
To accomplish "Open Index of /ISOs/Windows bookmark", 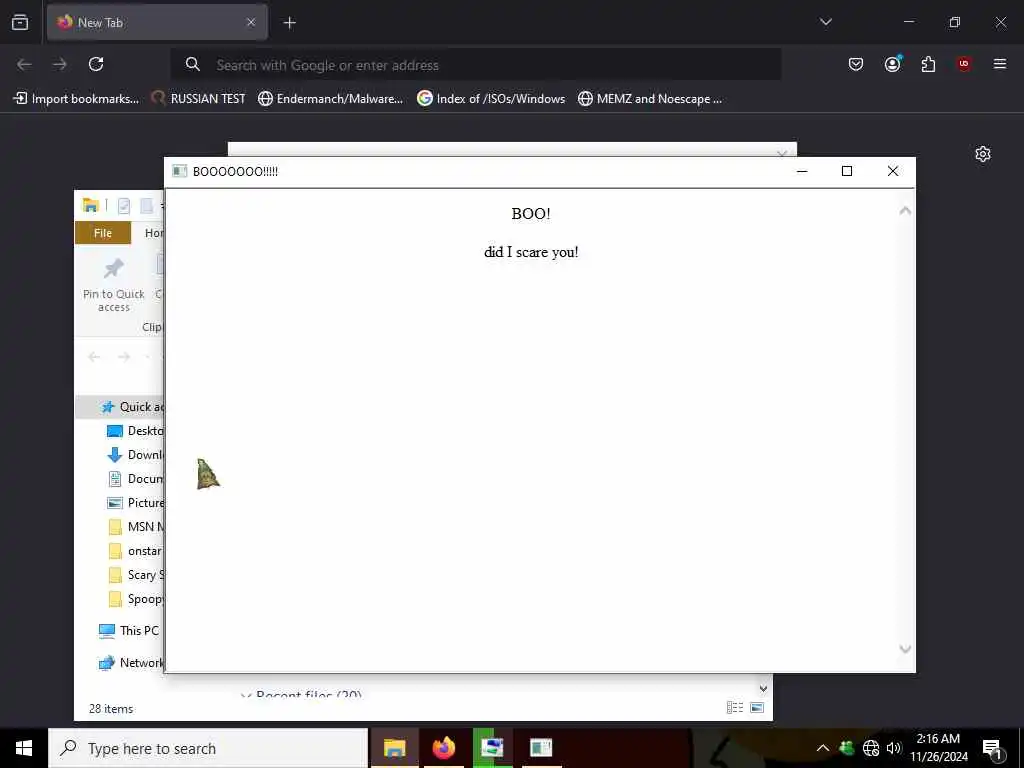I will 491,99.
